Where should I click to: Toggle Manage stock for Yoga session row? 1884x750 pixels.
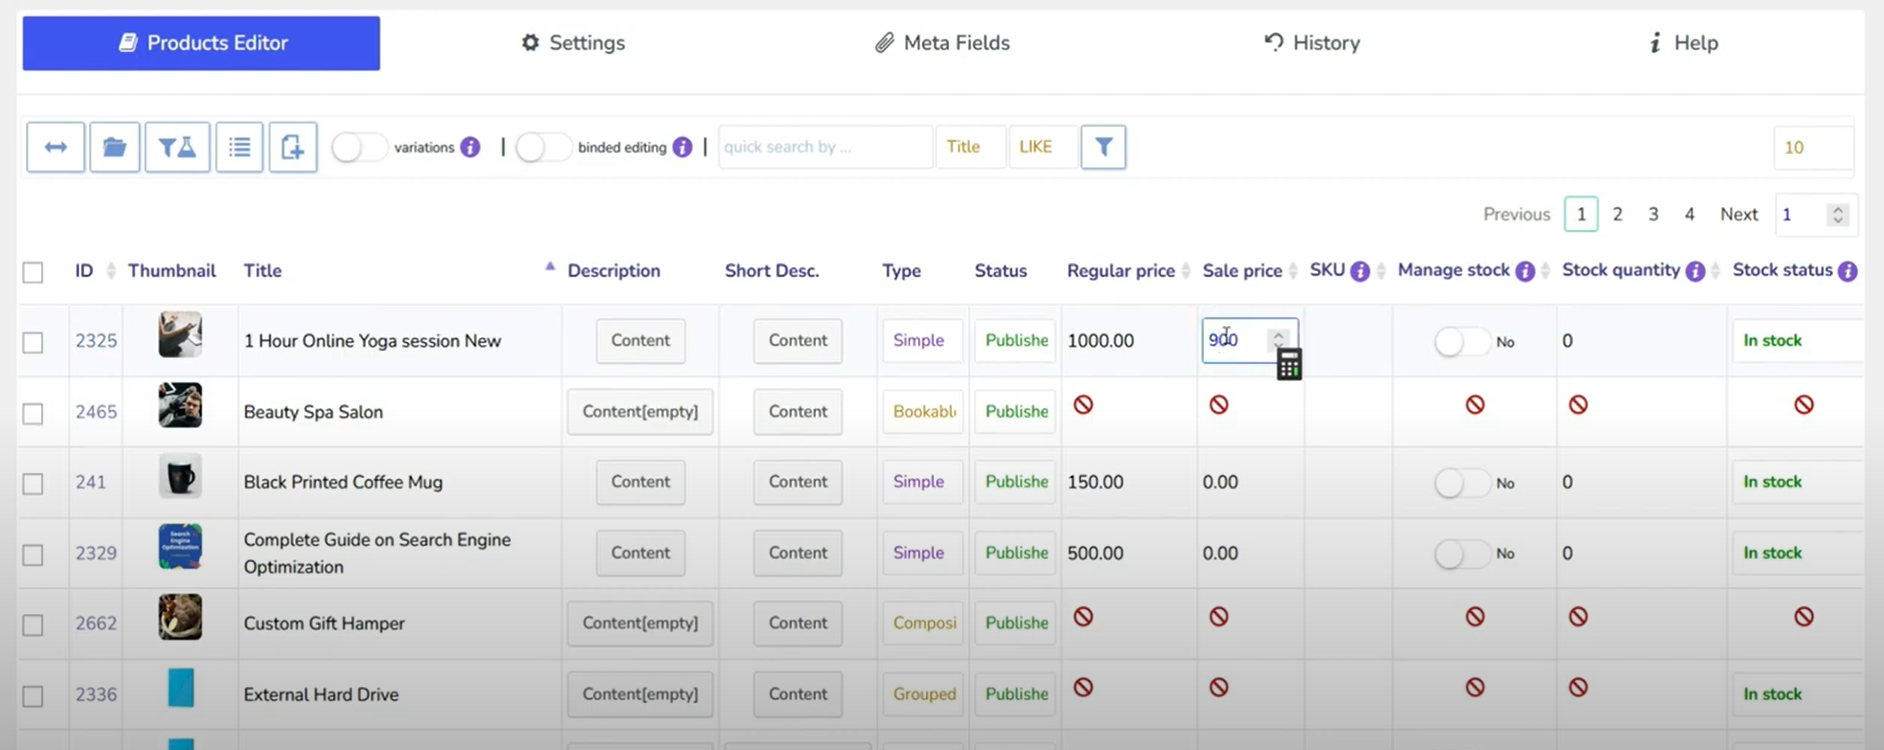pos(1462,342)
